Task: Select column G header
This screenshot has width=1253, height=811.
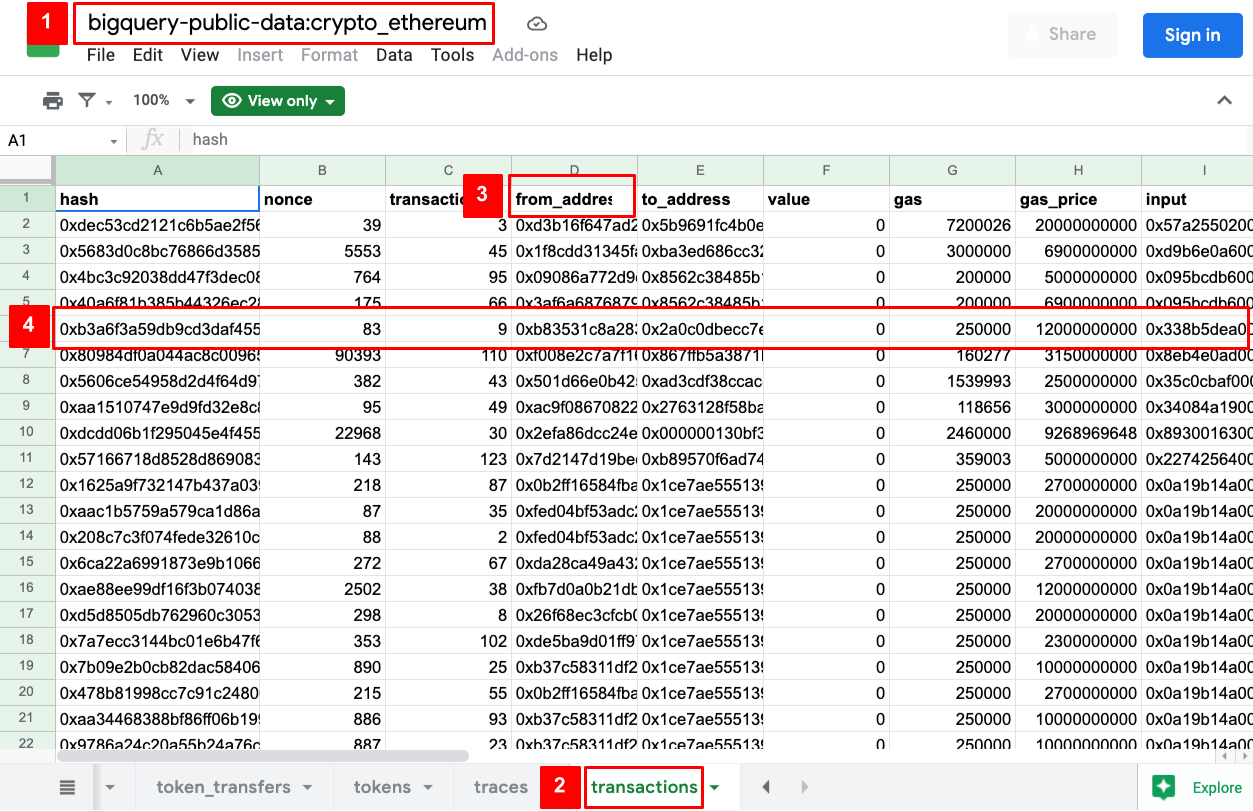Action: click(x=952, y=170)
